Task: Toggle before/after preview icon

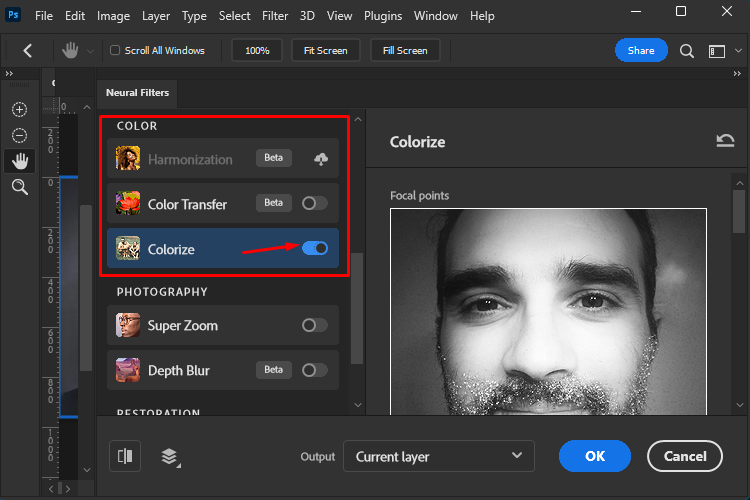Action: (x=125, y=456)
